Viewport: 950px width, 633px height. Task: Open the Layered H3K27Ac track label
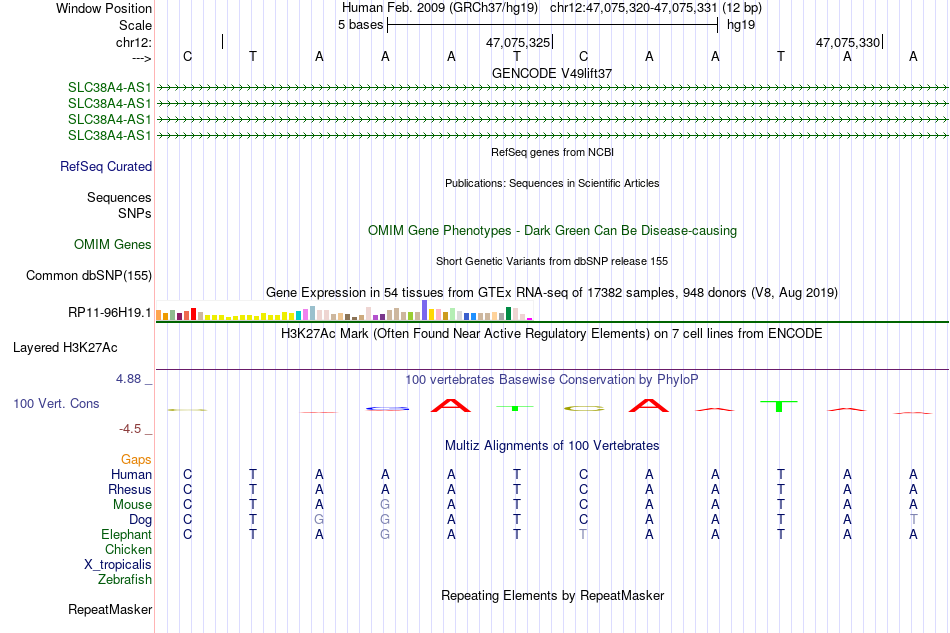click(65, 348)
